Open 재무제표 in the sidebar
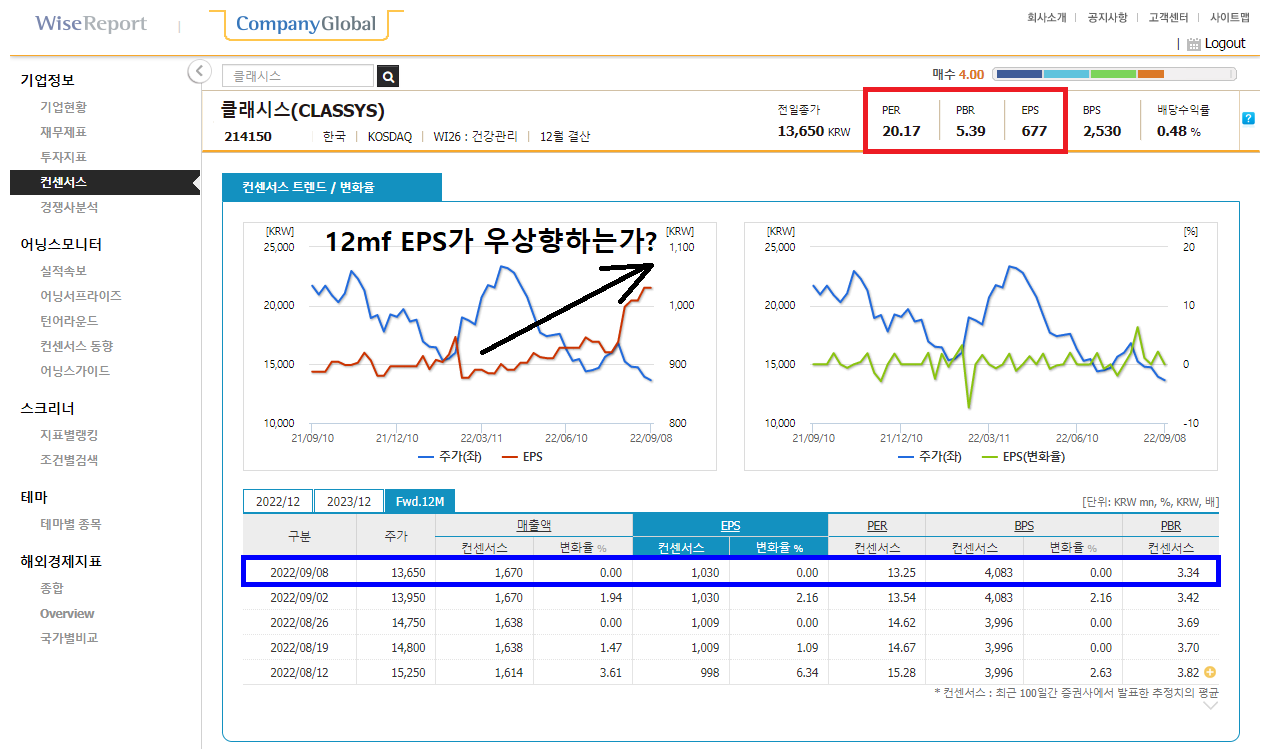The image size is (1268, 751). coord(63,132)
